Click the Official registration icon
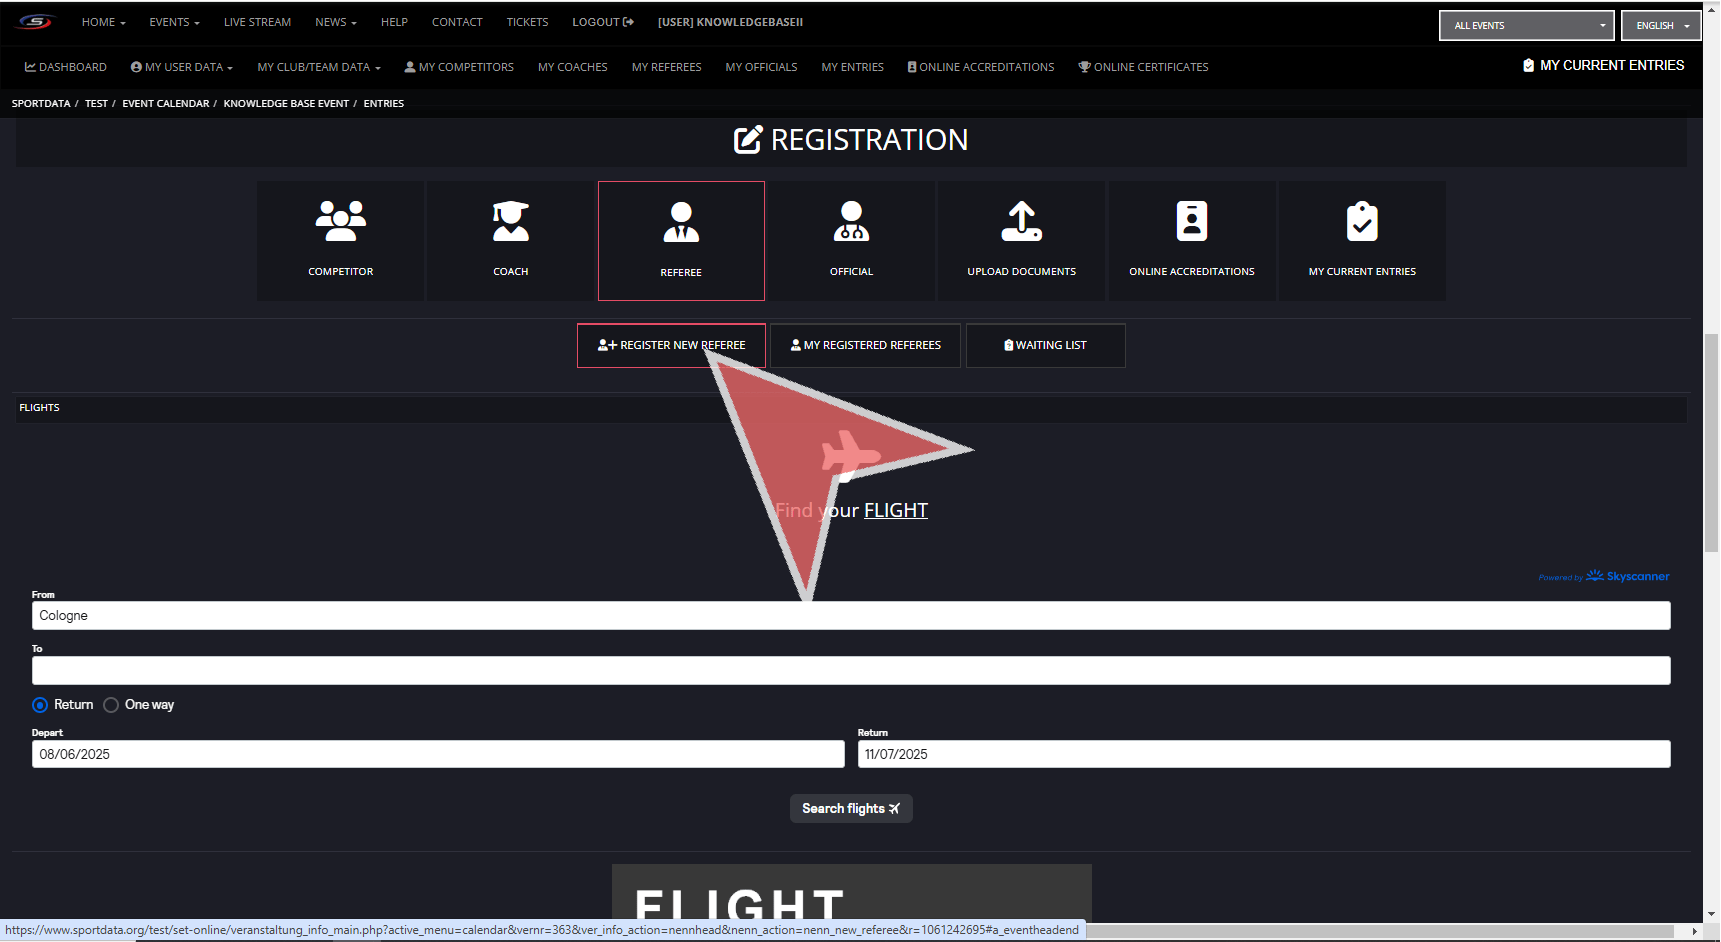 tap(851, 221)
